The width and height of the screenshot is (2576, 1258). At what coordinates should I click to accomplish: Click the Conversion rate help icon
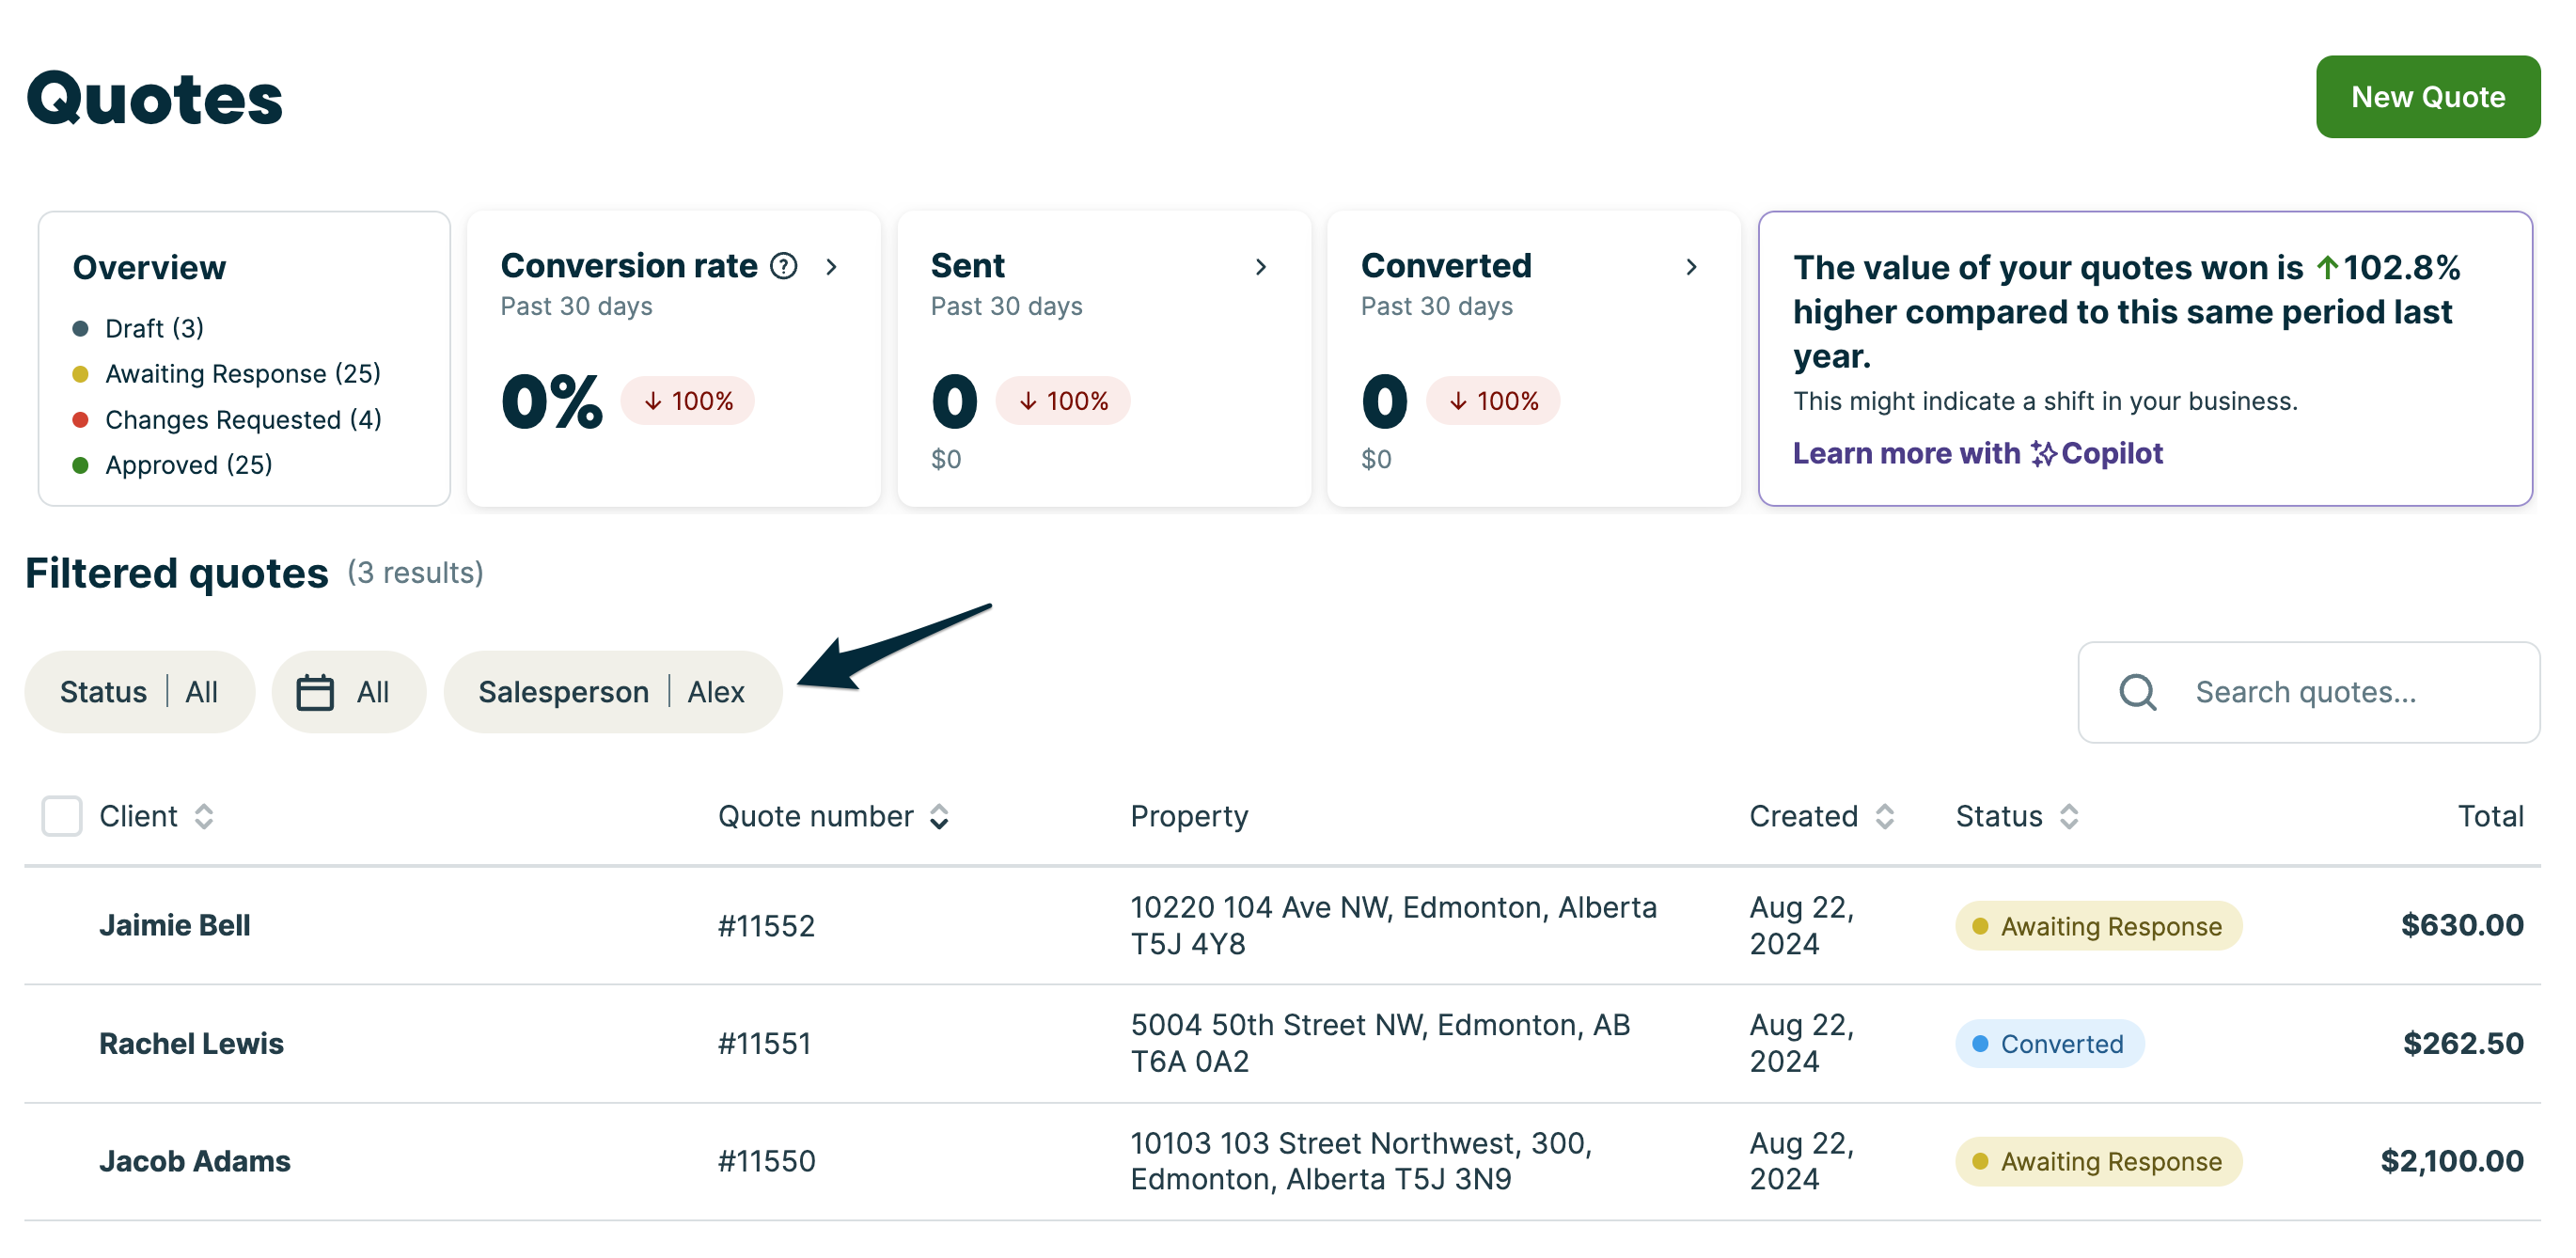point(784,266)
